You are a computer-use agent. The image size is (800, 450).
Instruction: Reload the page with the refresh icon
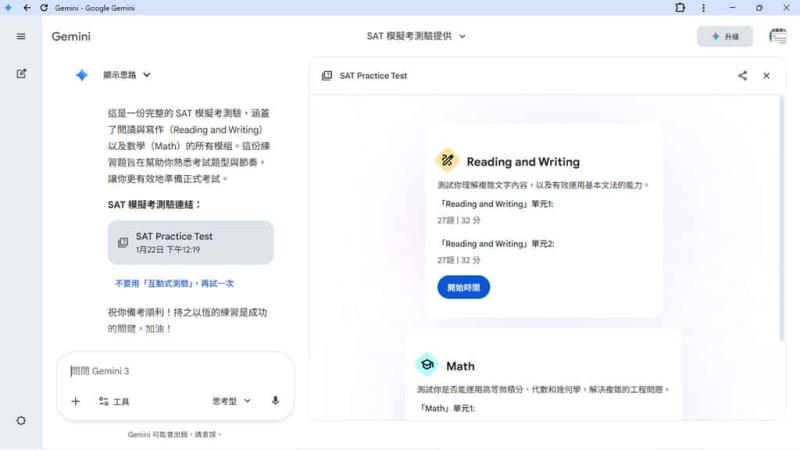[44, 8]
